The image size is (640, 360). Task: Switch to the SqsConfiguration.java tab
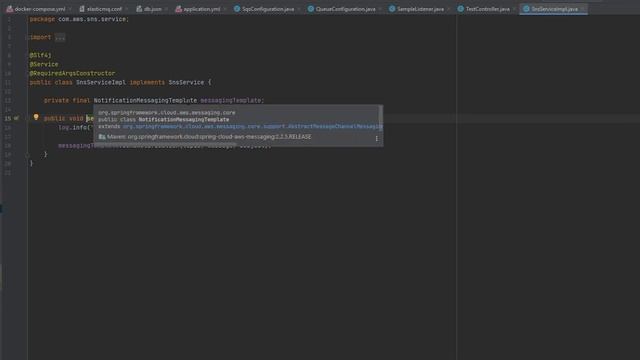(x=268, y=9)
